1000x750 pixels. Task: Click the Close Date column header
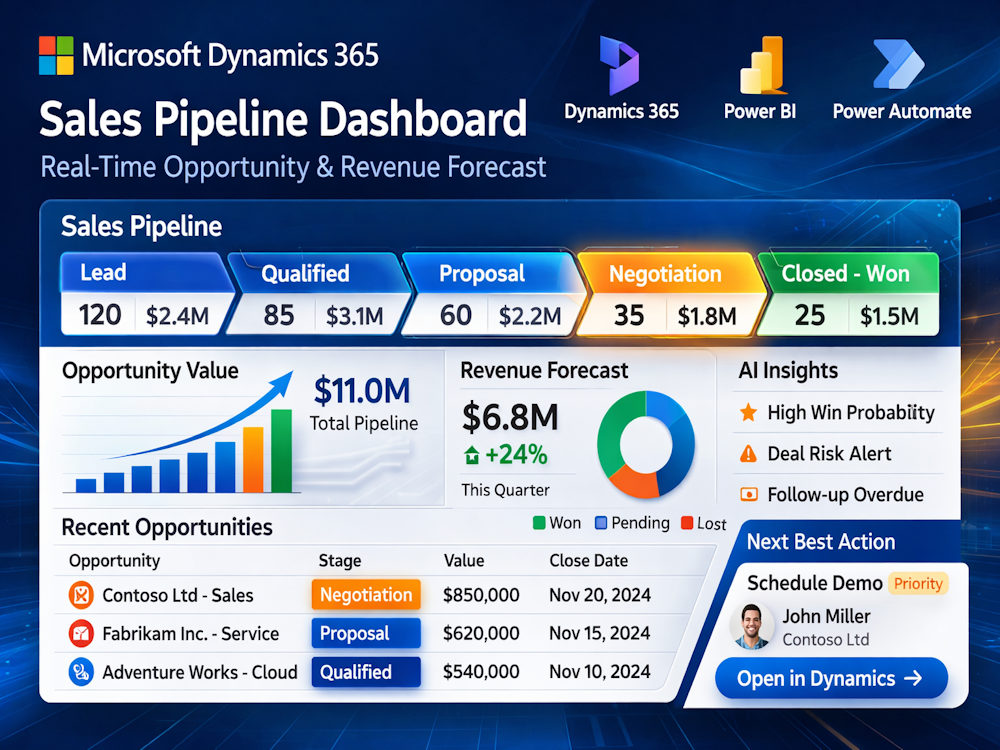tap(589, 561)
